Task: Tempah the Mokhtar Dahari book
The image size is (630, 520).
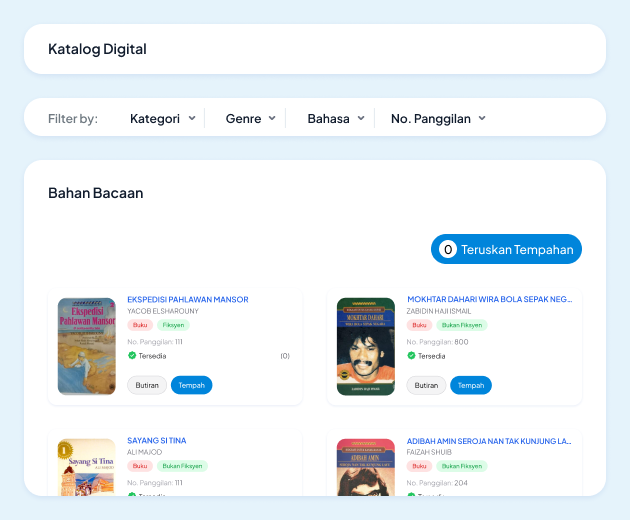Action: pos(470,385)
